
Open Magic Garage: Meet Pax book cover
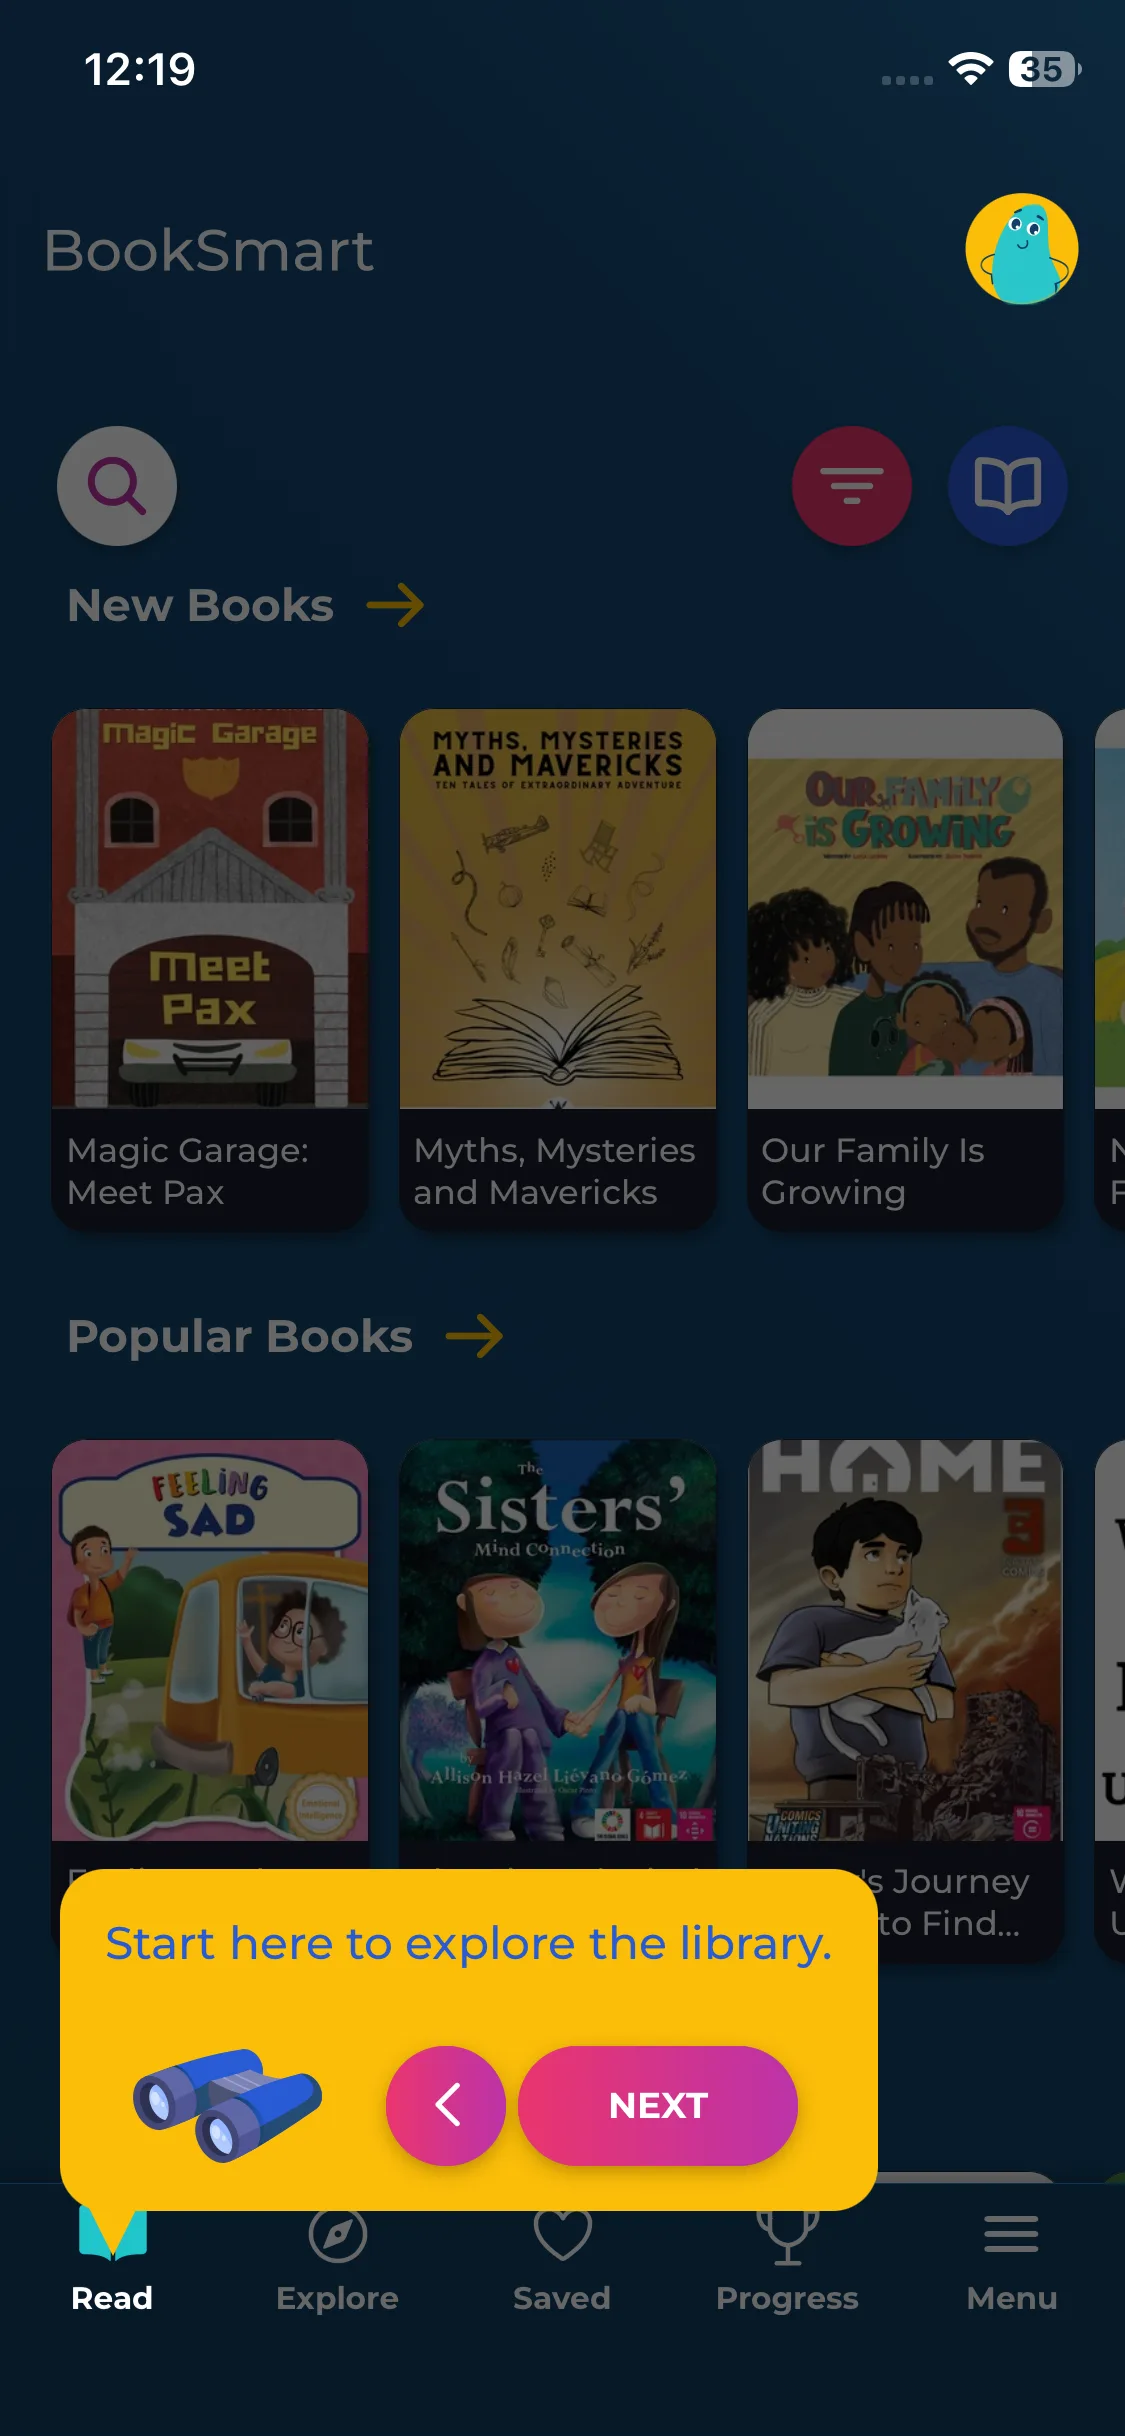pos(210,908)
